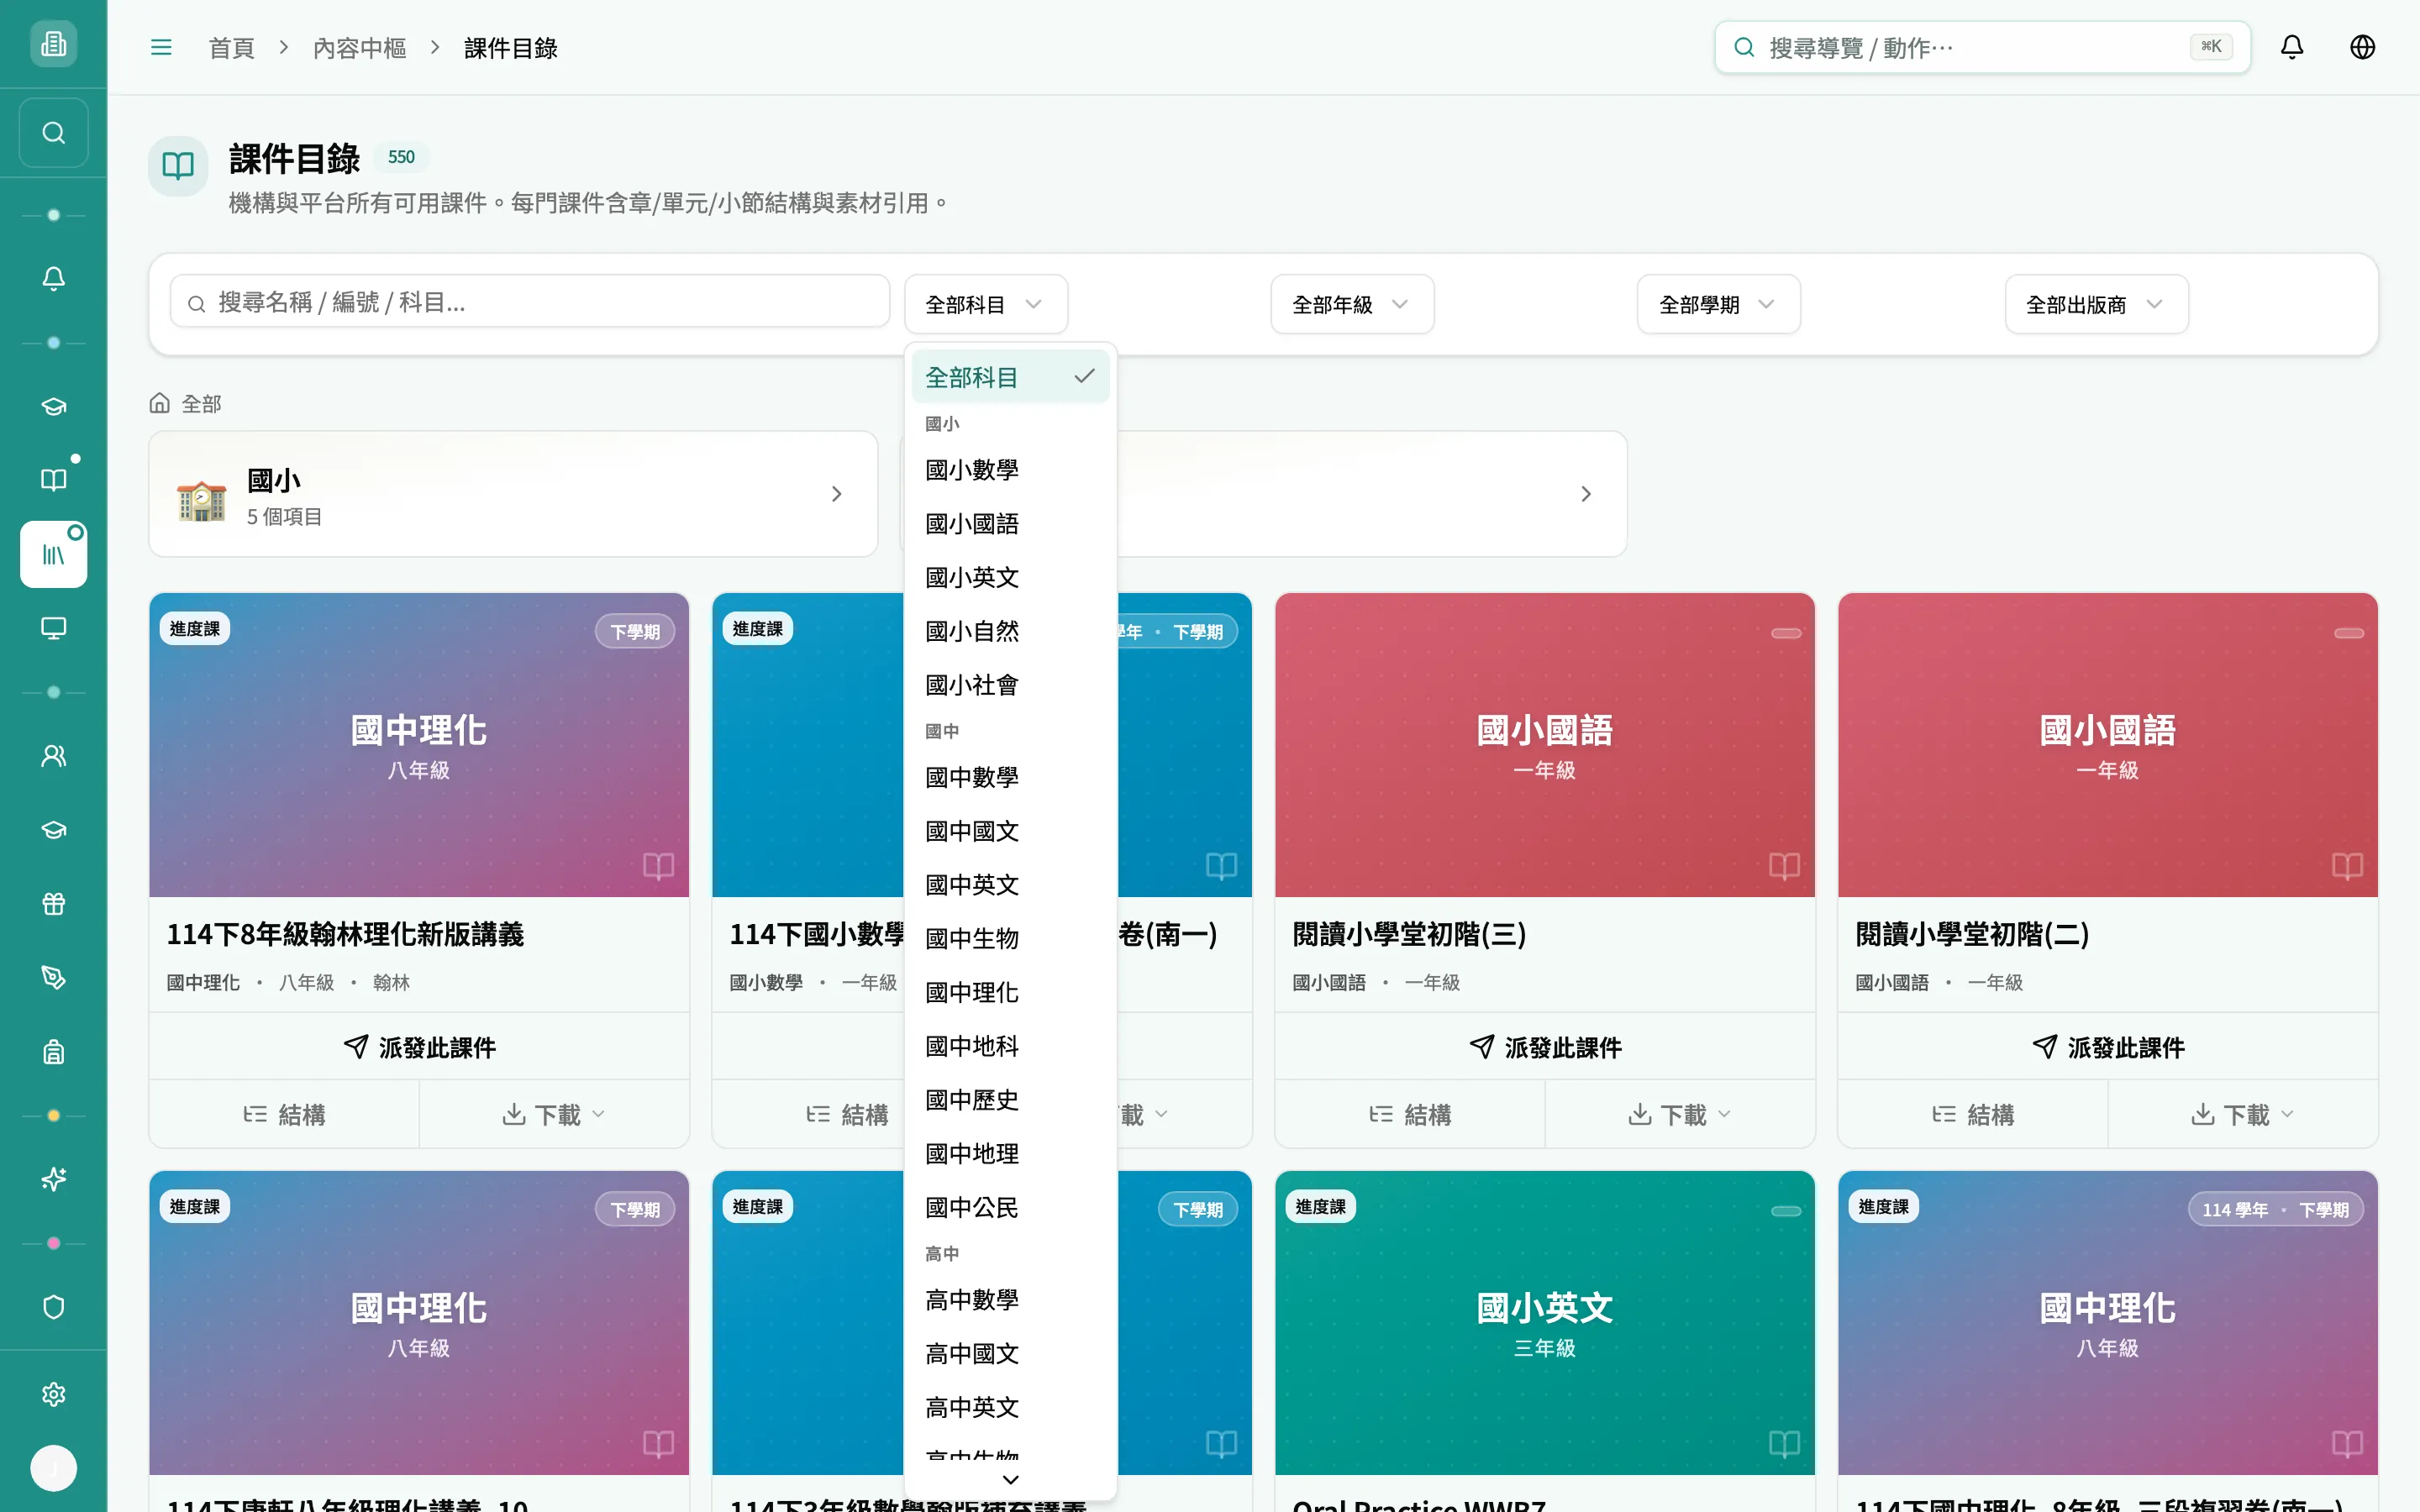This screenshot has height=1512, width=2420.
Task: Expand 下載 menu on 閱讀小學堂初階(三)
Action: [1680, 1114]
